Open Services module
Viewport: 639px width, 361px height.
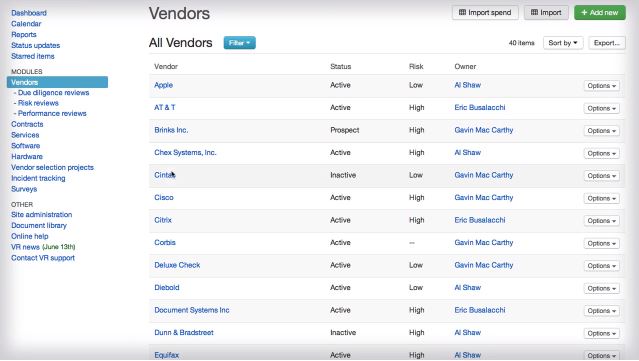[25, 135]
